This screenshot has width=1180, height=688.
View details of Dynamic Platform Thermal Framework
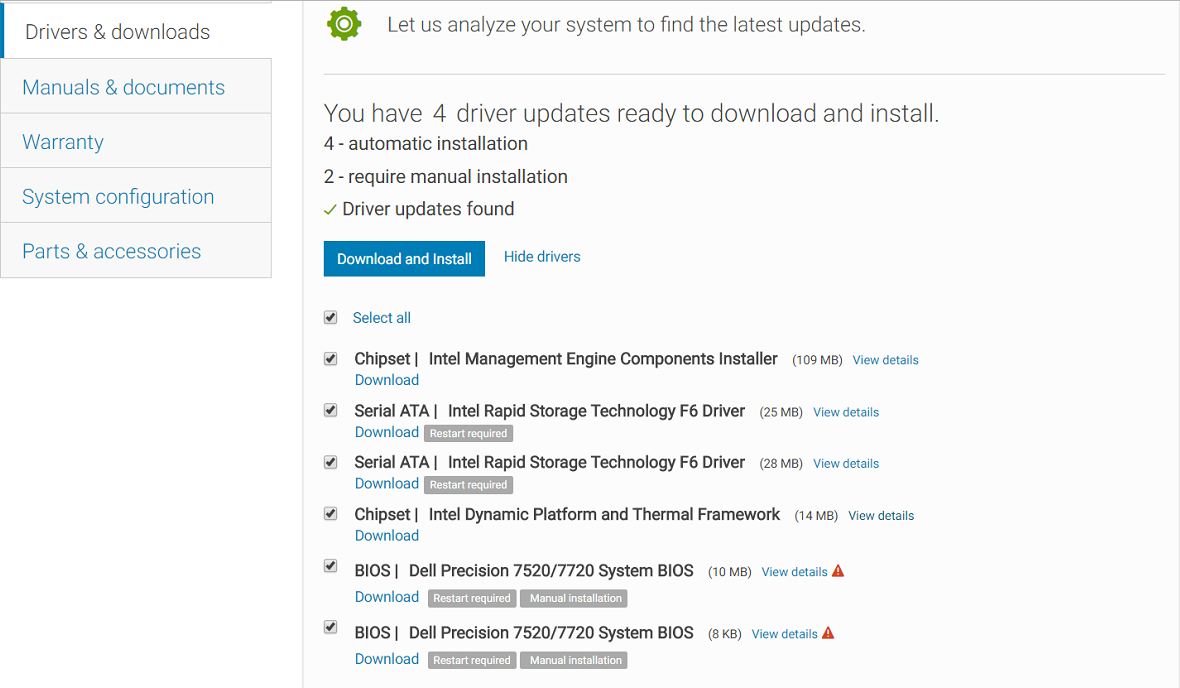881,516
